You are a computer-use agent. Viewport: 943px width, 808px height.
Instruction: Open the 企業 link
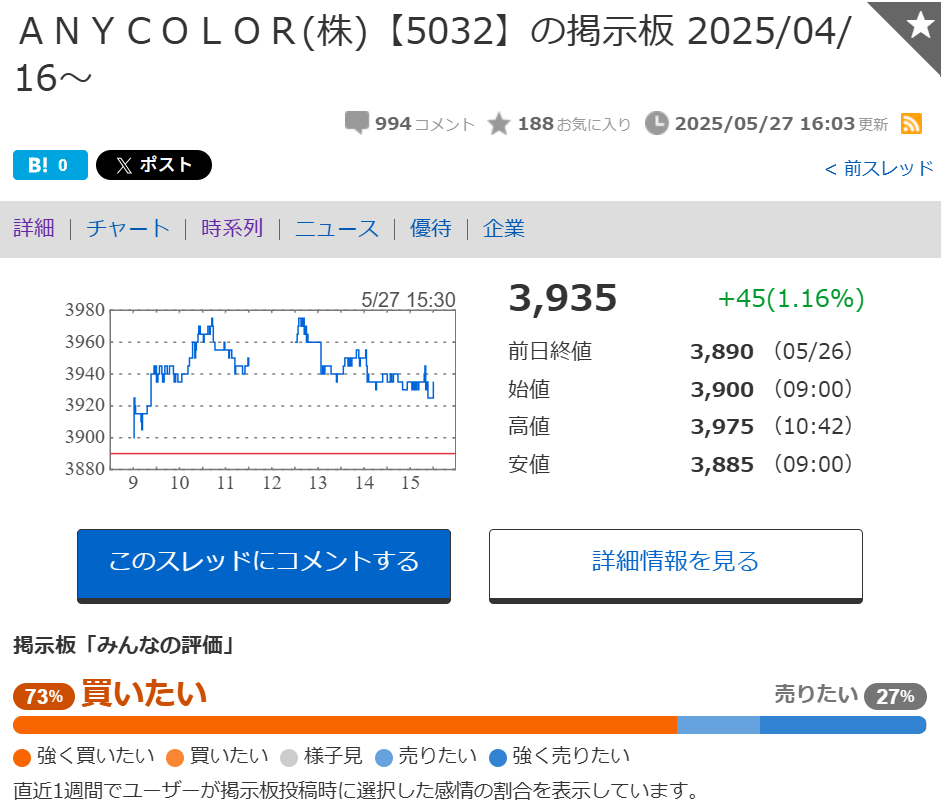coord(504,228)
